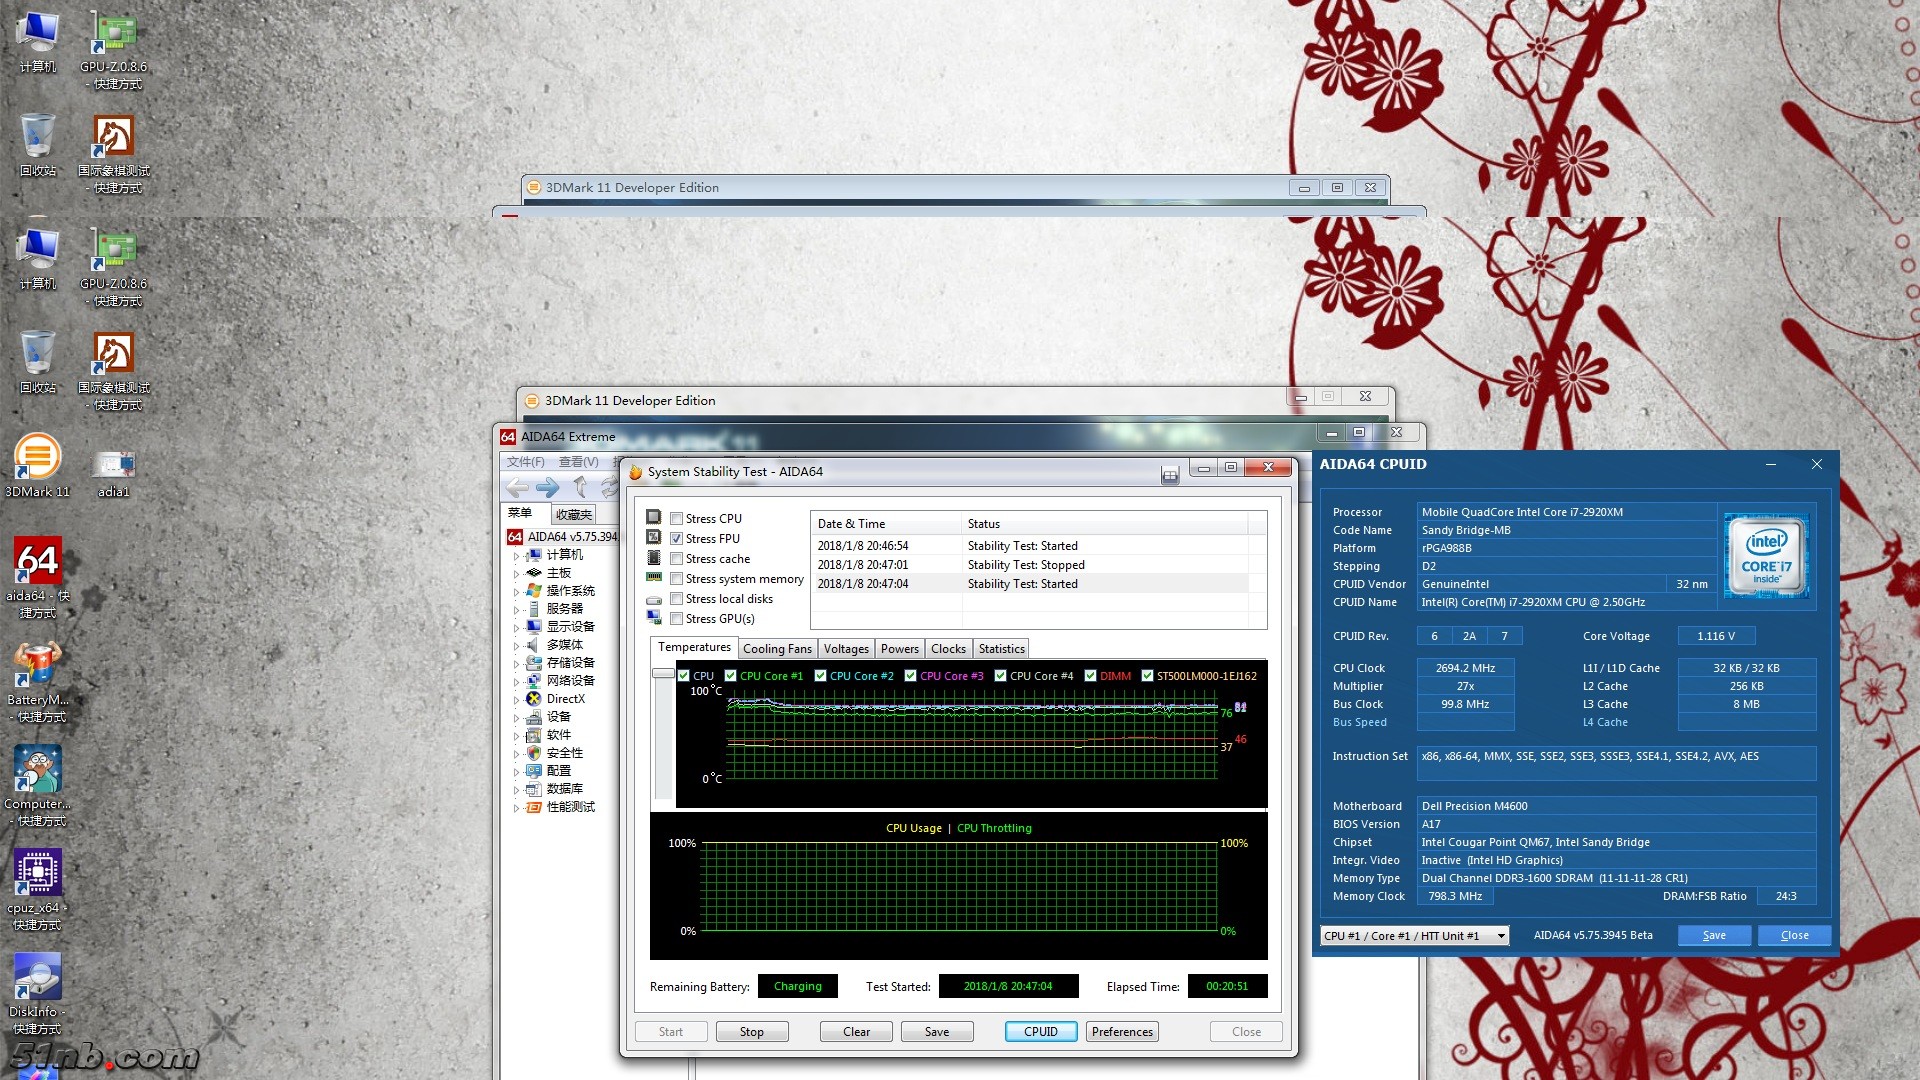Open the 3DMark 11 desktop shortcut
Screen dimensions: 1920x1080
click(38, 465)
